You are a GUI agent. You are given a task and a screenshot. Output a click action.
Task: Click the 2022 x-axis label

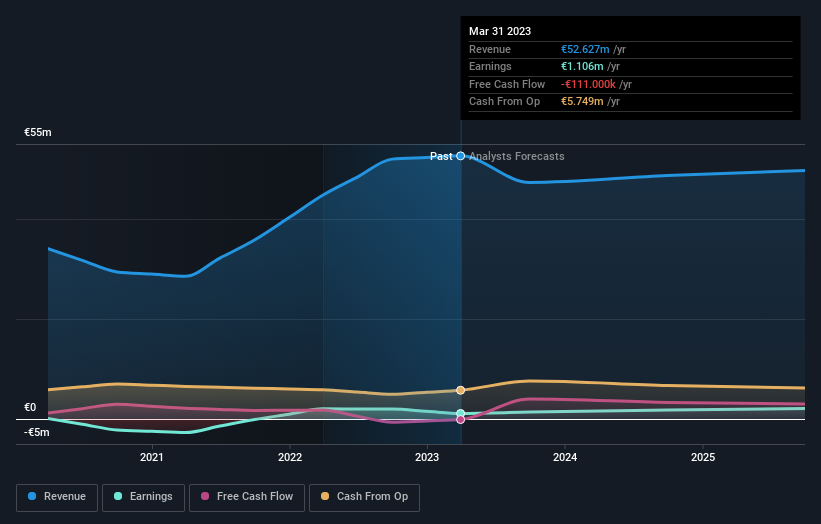(x=290, y=458)
